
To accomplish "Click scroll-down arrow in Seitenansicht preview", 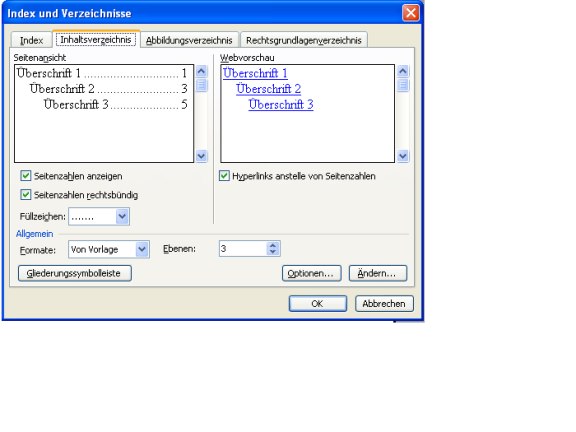I will pyautogui.click(x=201, y=156).
